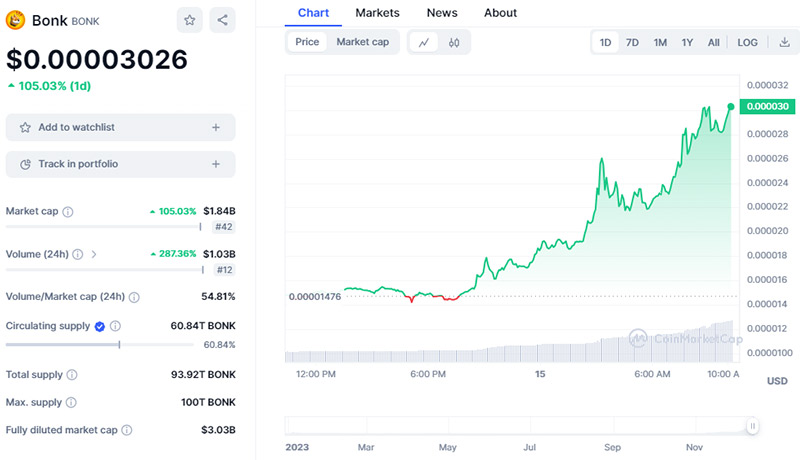Open the Markets tab
Image resolution: width=800 pixels, height=460 pixels.
click(378, 13)
